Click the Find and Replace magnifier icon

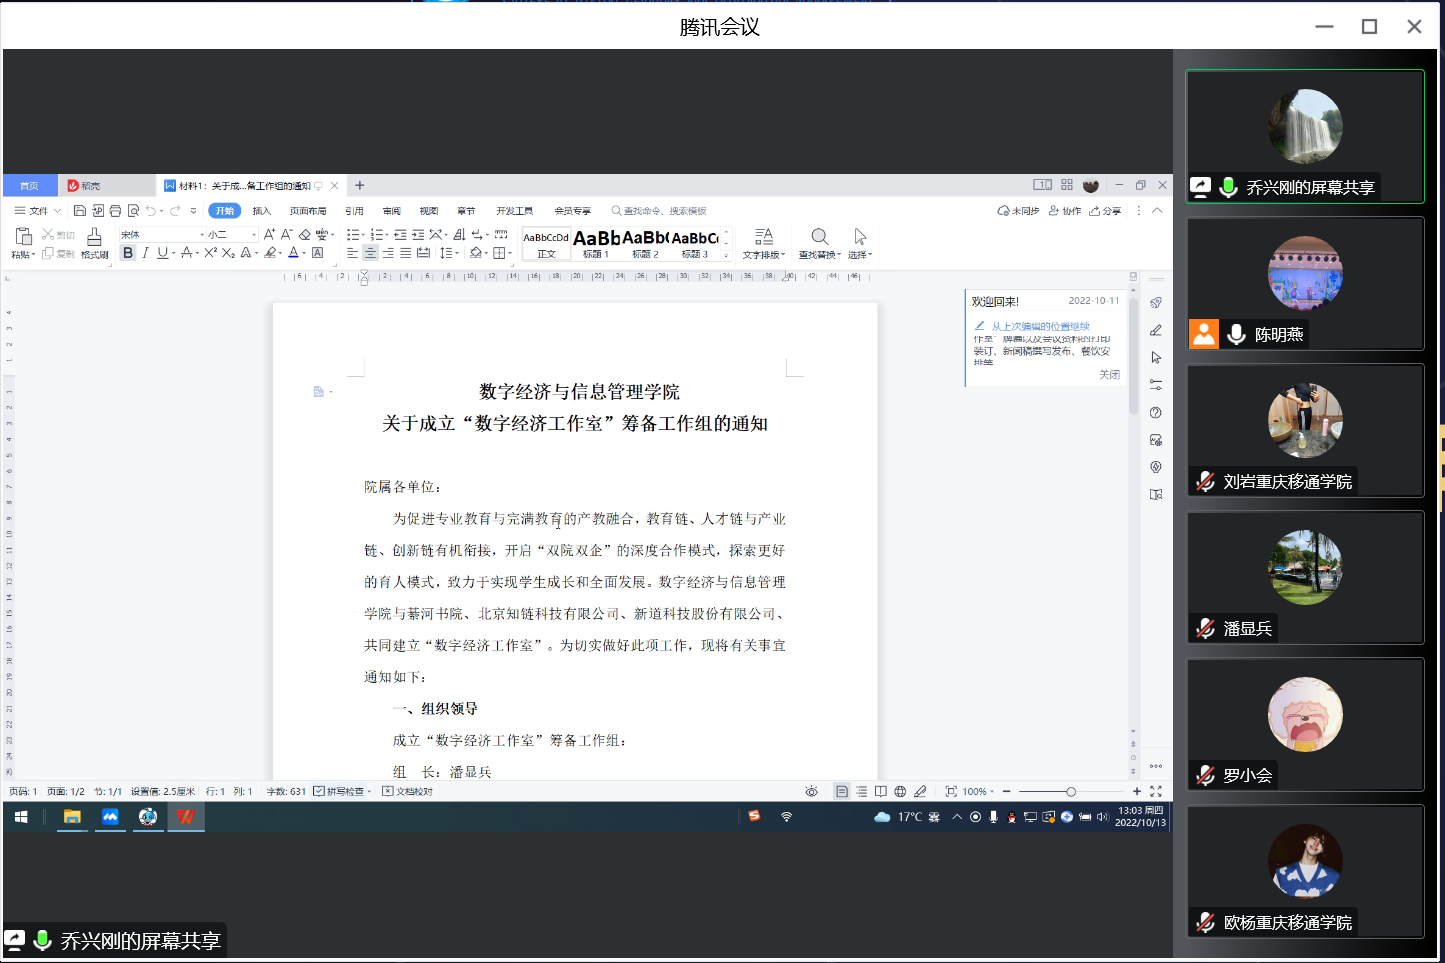819,237
